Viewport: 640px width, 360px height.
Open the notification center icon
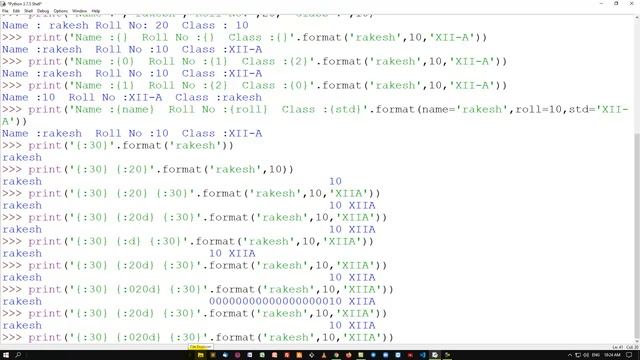pos(629,355)
